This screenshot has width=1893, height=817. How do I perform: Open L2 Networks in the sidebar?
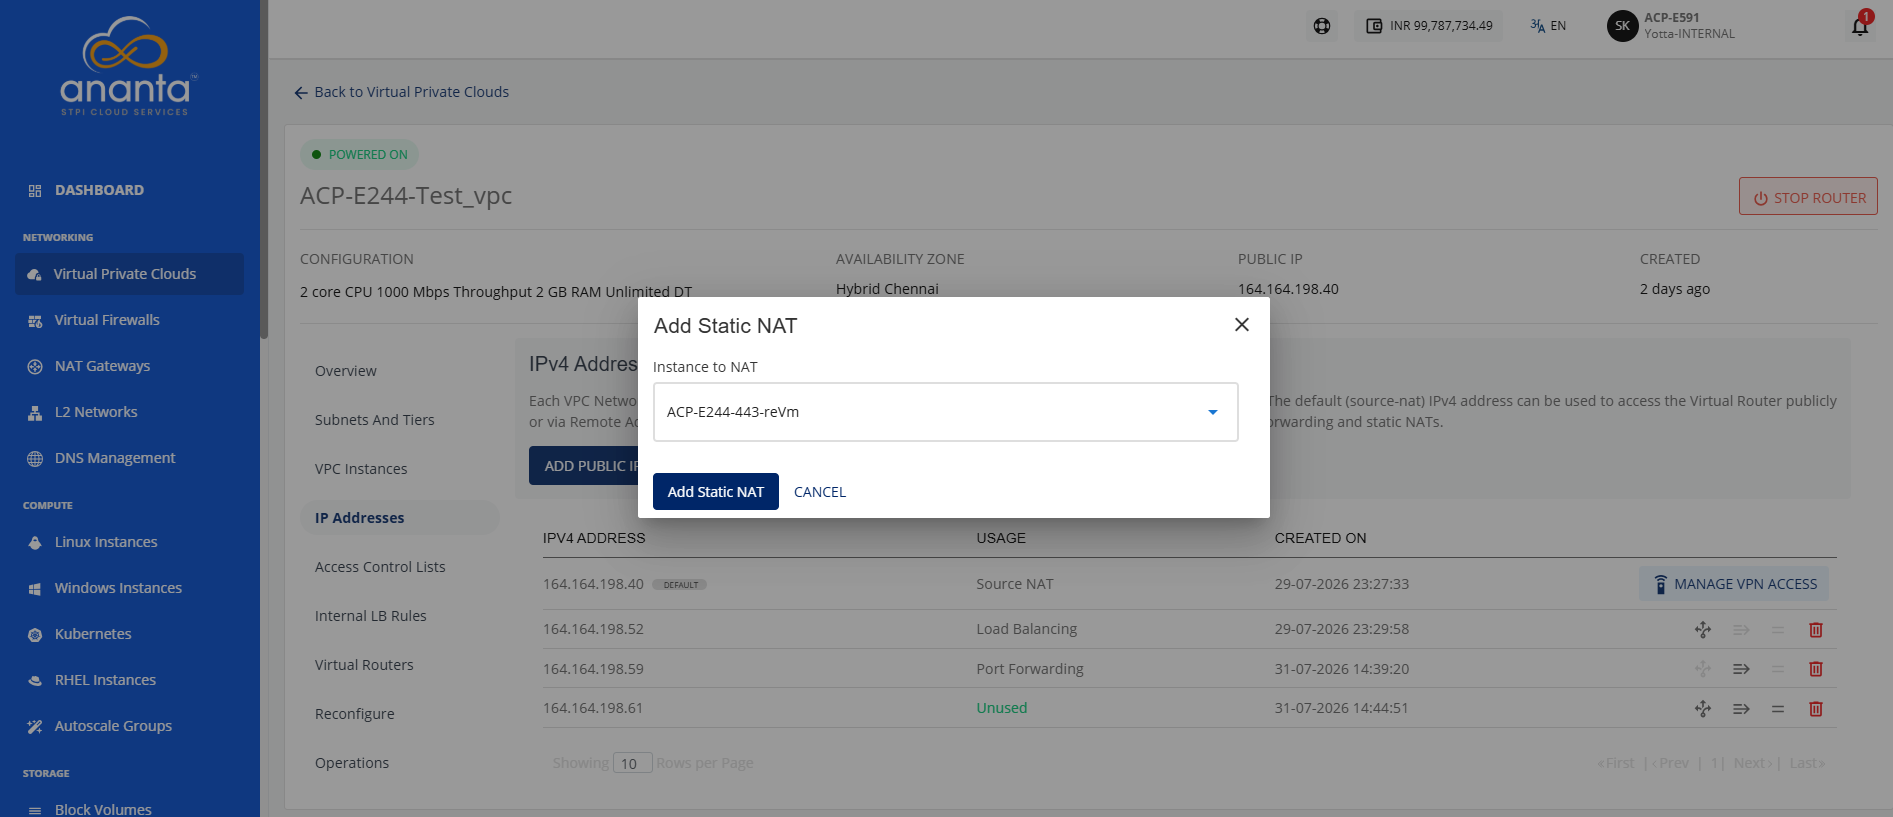pyautogui.click(x=96, y=412)
